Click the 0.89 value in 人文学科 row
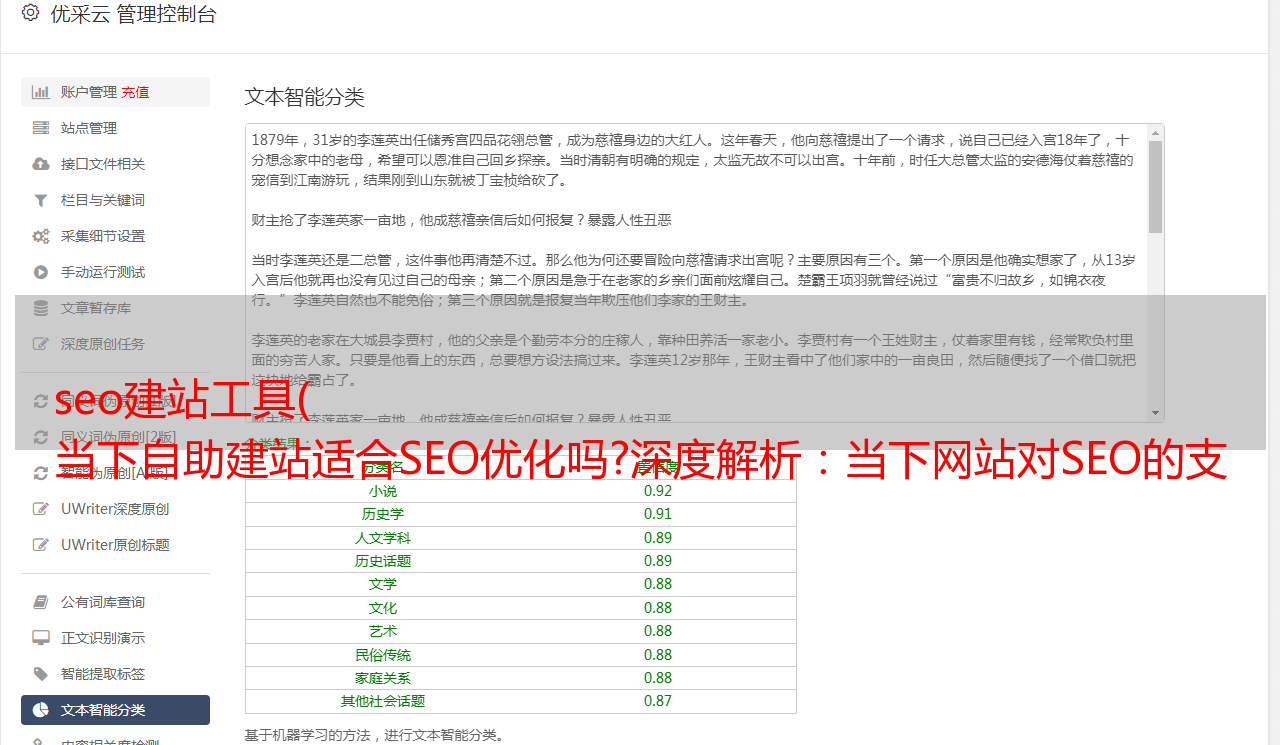 click(x=658, y=538)
